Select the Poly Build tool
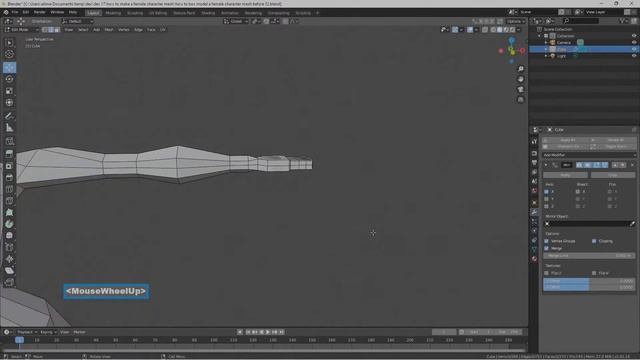The image size is (640, 360). (x=9, y=213)
